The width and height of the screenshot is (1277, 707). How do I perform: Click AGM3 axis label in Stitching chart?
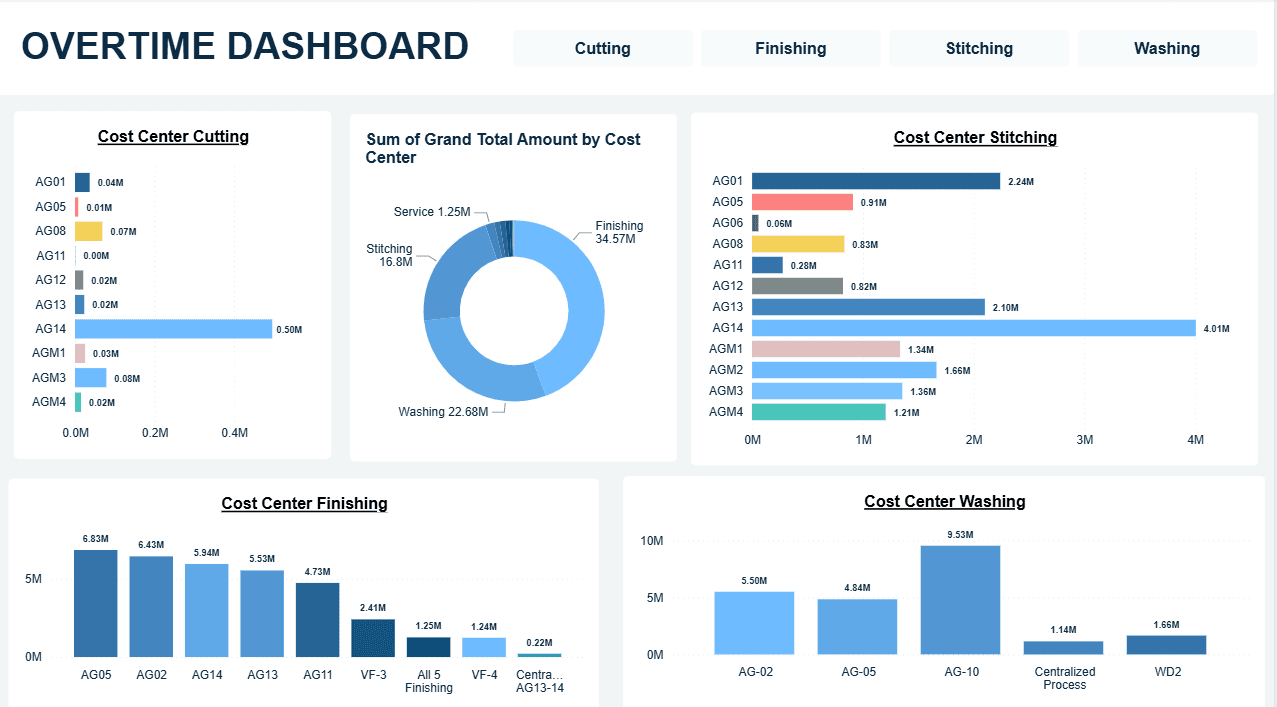(726, 391)
